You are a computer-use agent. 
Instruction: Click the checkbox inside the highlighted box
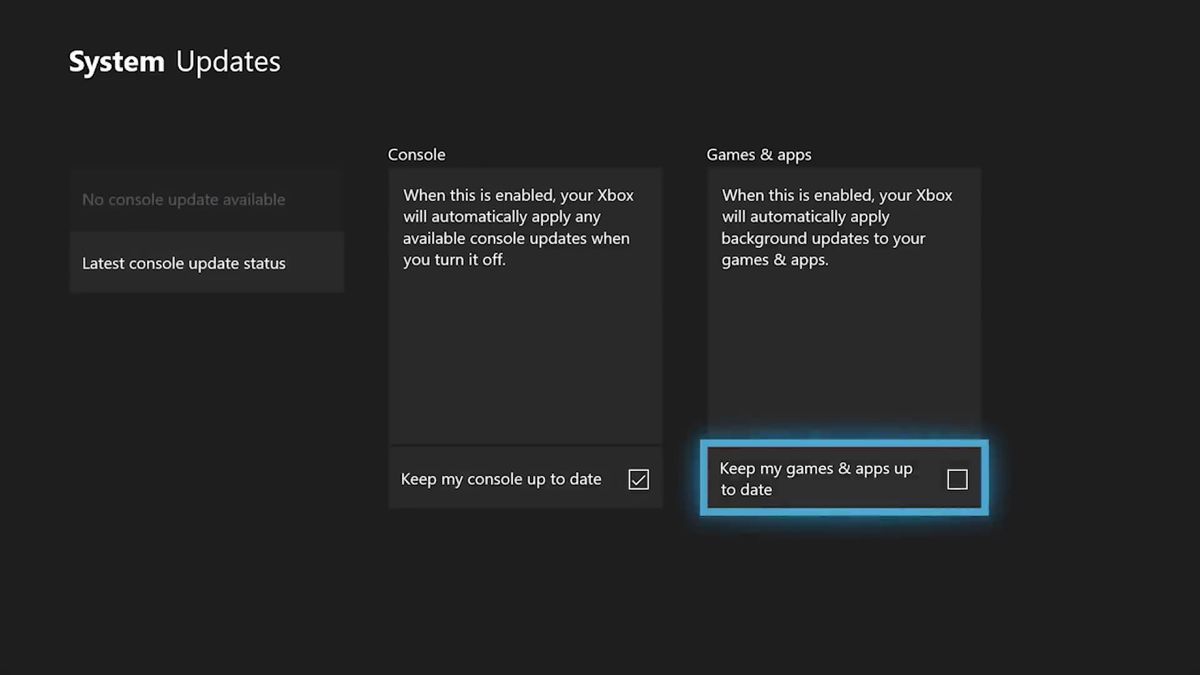956,479
